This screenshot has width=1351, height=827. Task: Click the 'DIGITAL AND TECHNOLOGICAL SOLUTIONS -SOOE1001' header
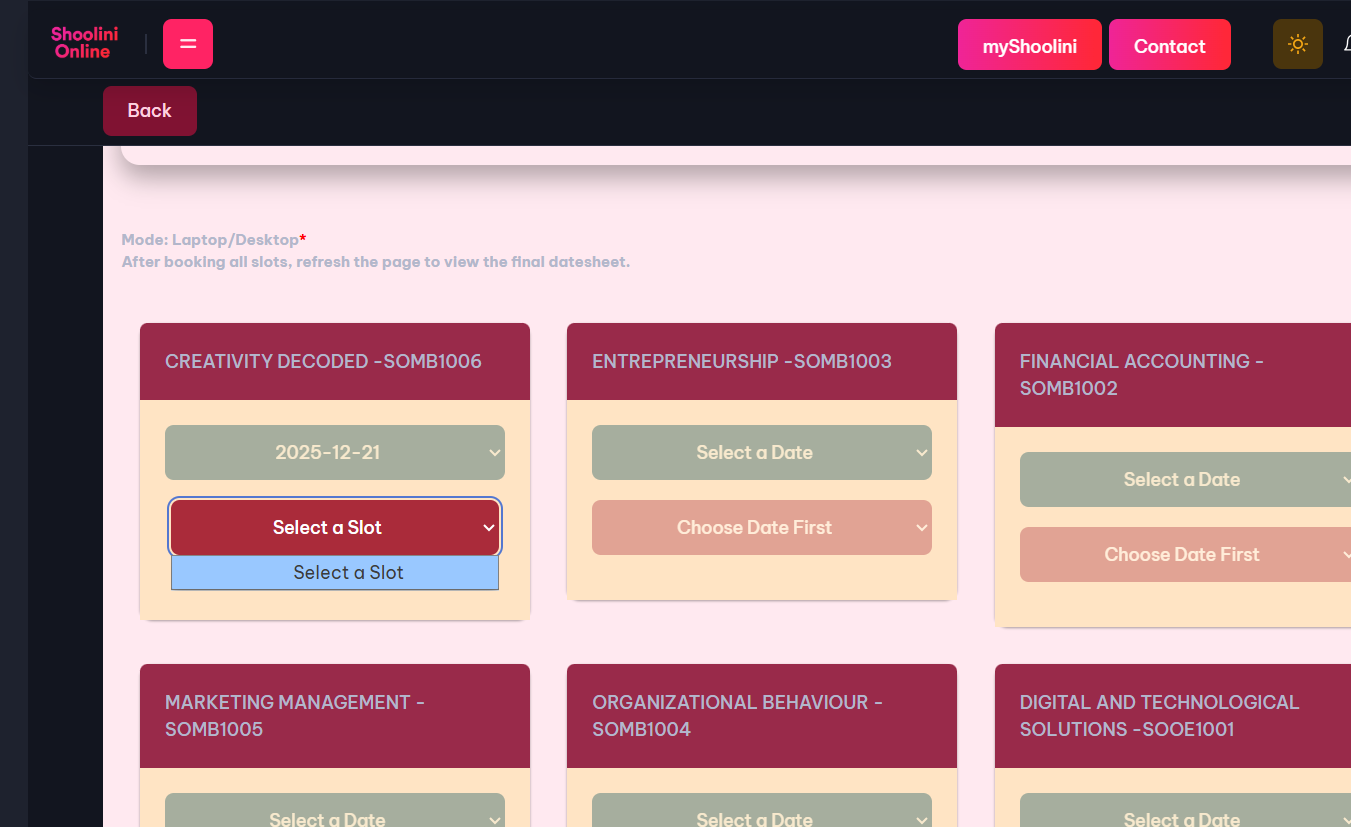[x=1173, y=716]
